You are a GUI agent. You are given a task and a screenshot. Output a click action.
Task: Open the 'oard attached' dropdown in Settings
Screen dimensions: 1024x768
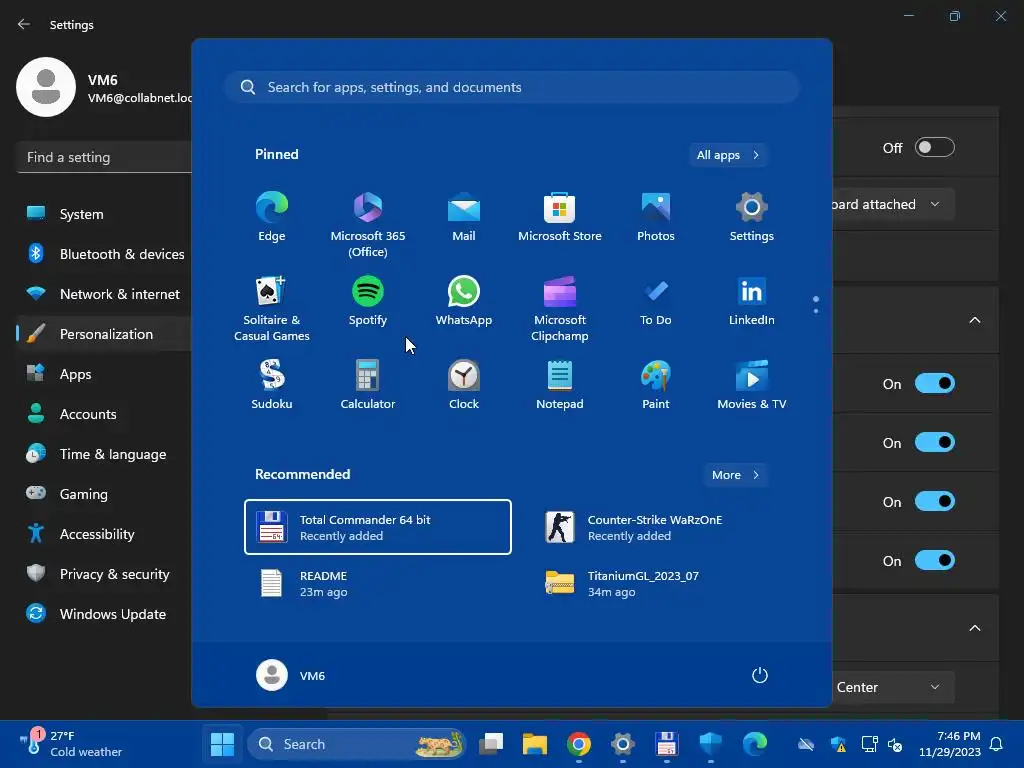tap(893, 204)
